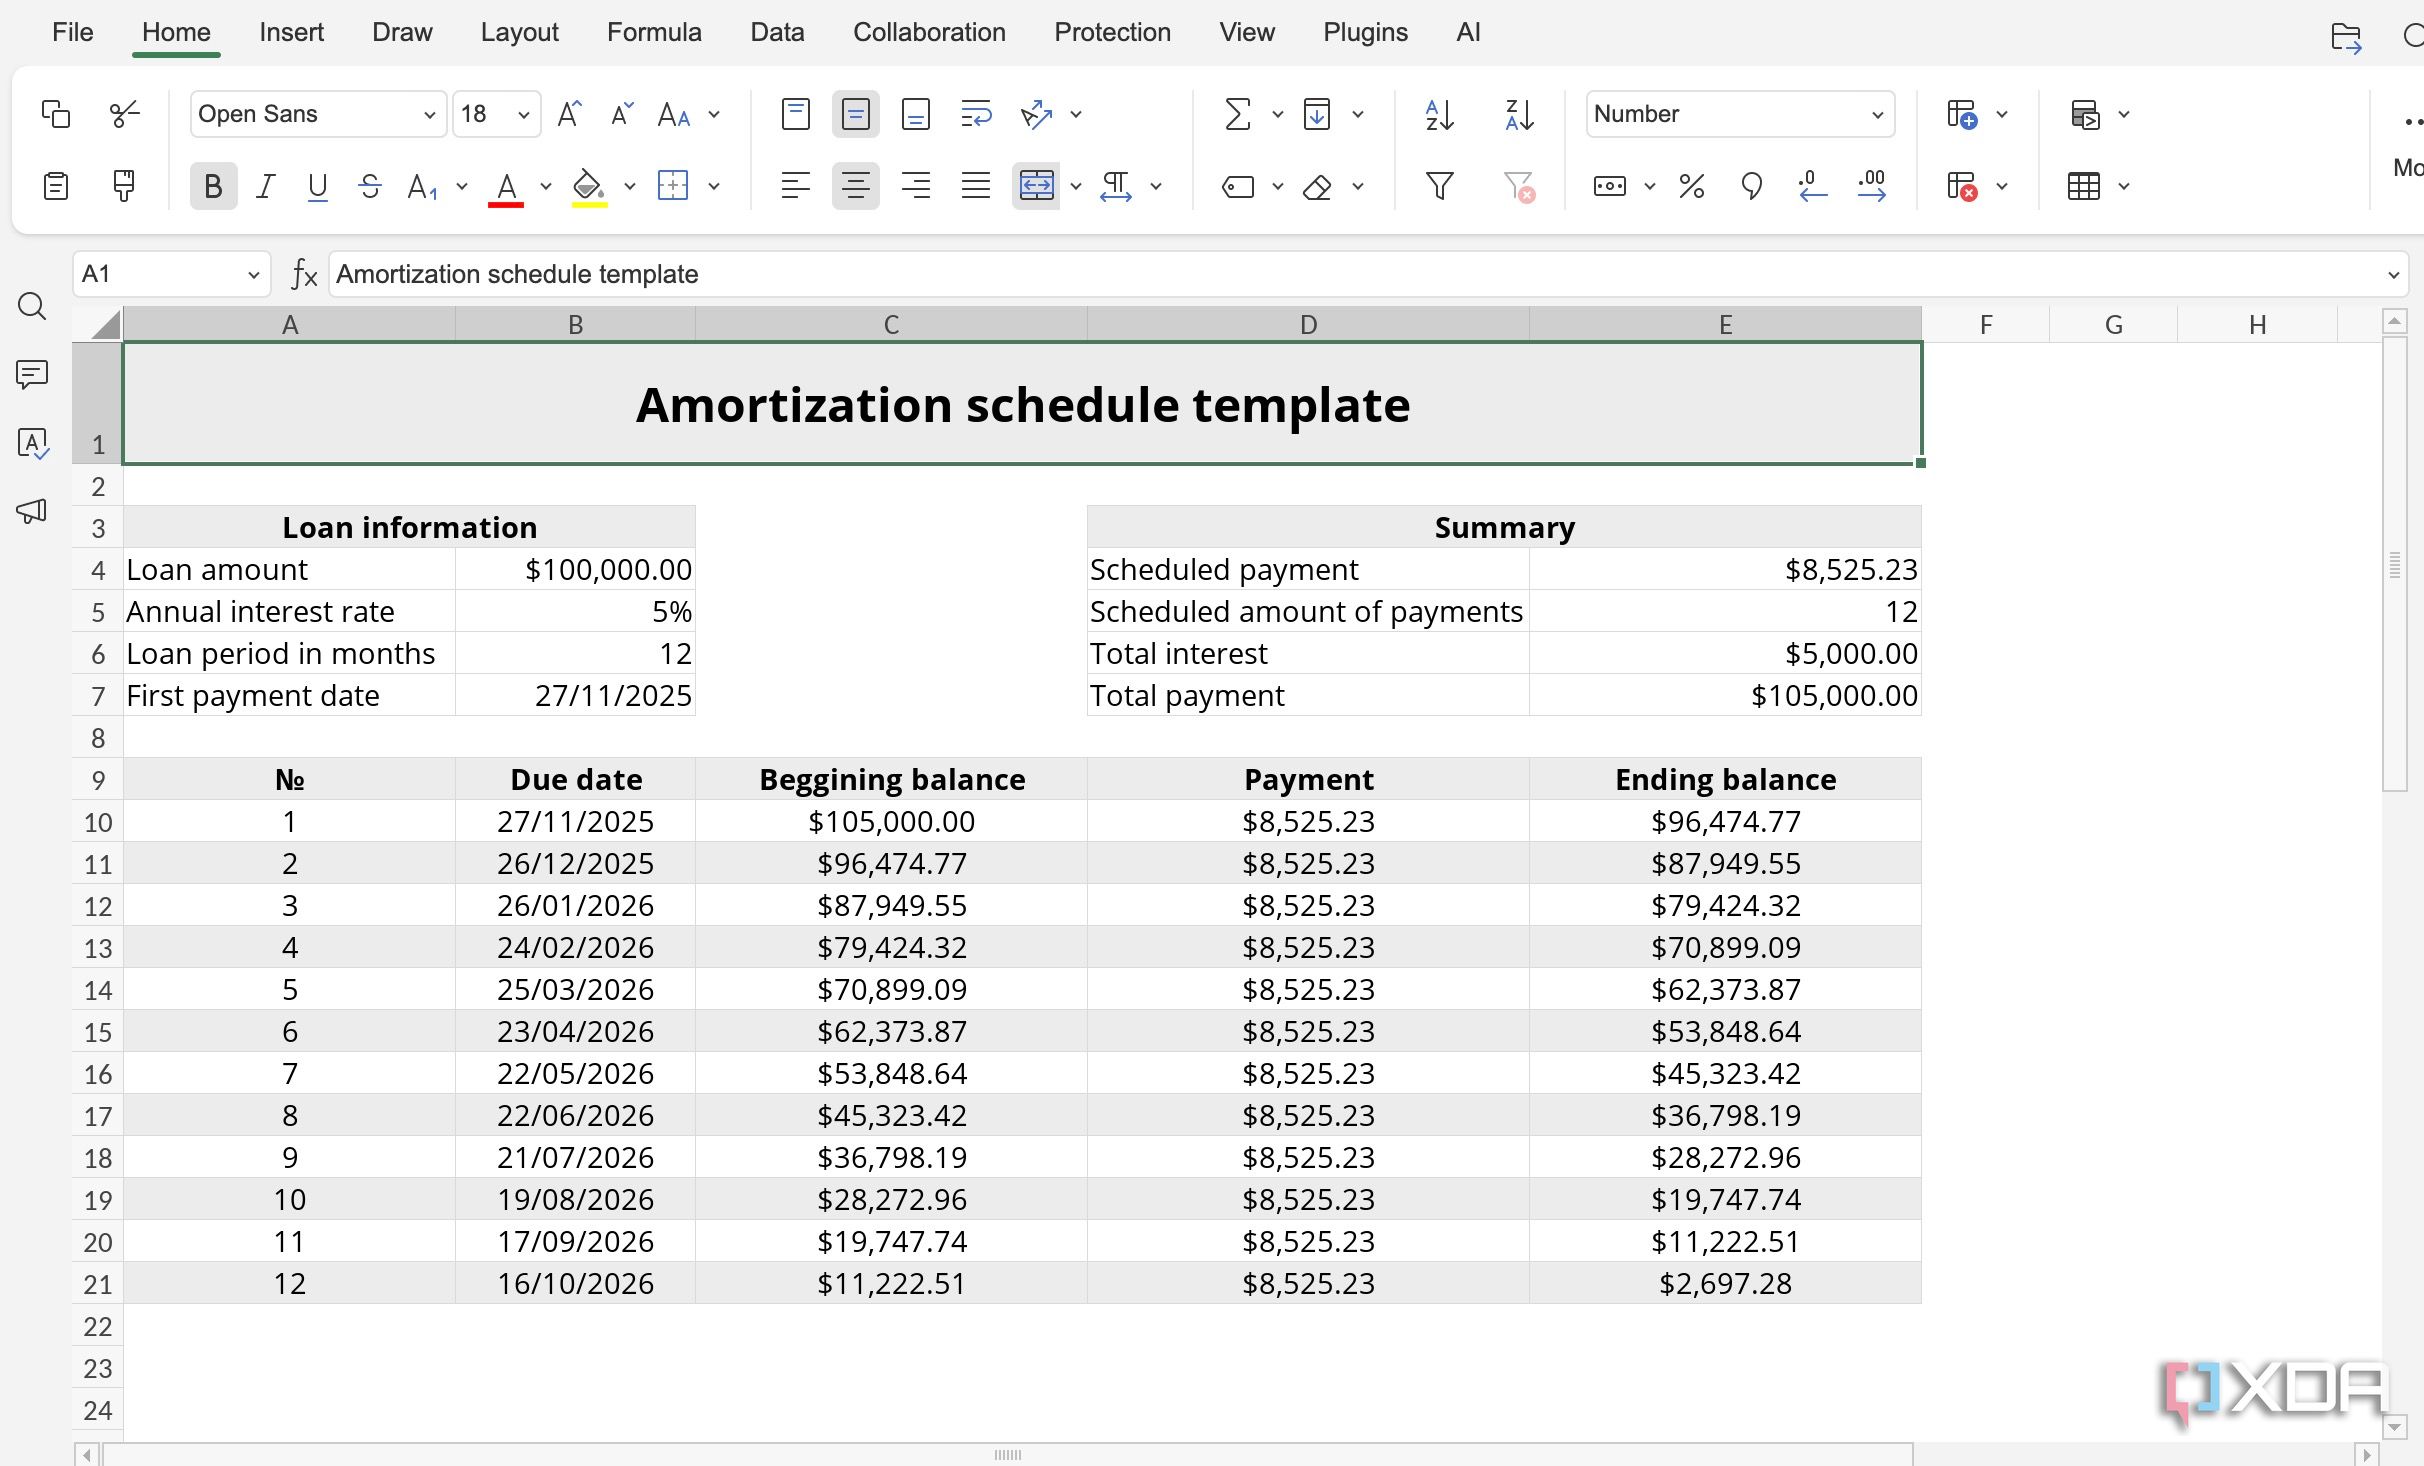Screen dimensions: 2424x1466
Task: Click the Filter funnel icon
Action: click(1439, 186)
